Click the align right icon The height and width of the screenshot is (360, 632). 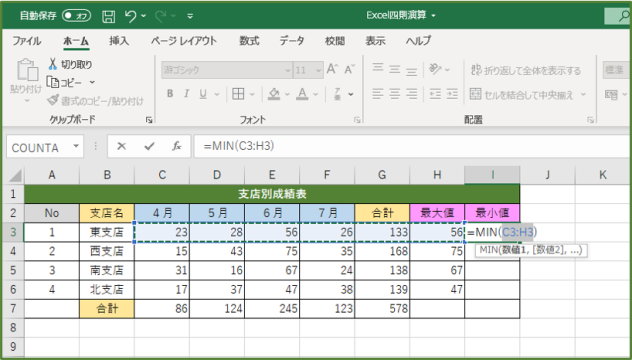click(x=412, y=94)
